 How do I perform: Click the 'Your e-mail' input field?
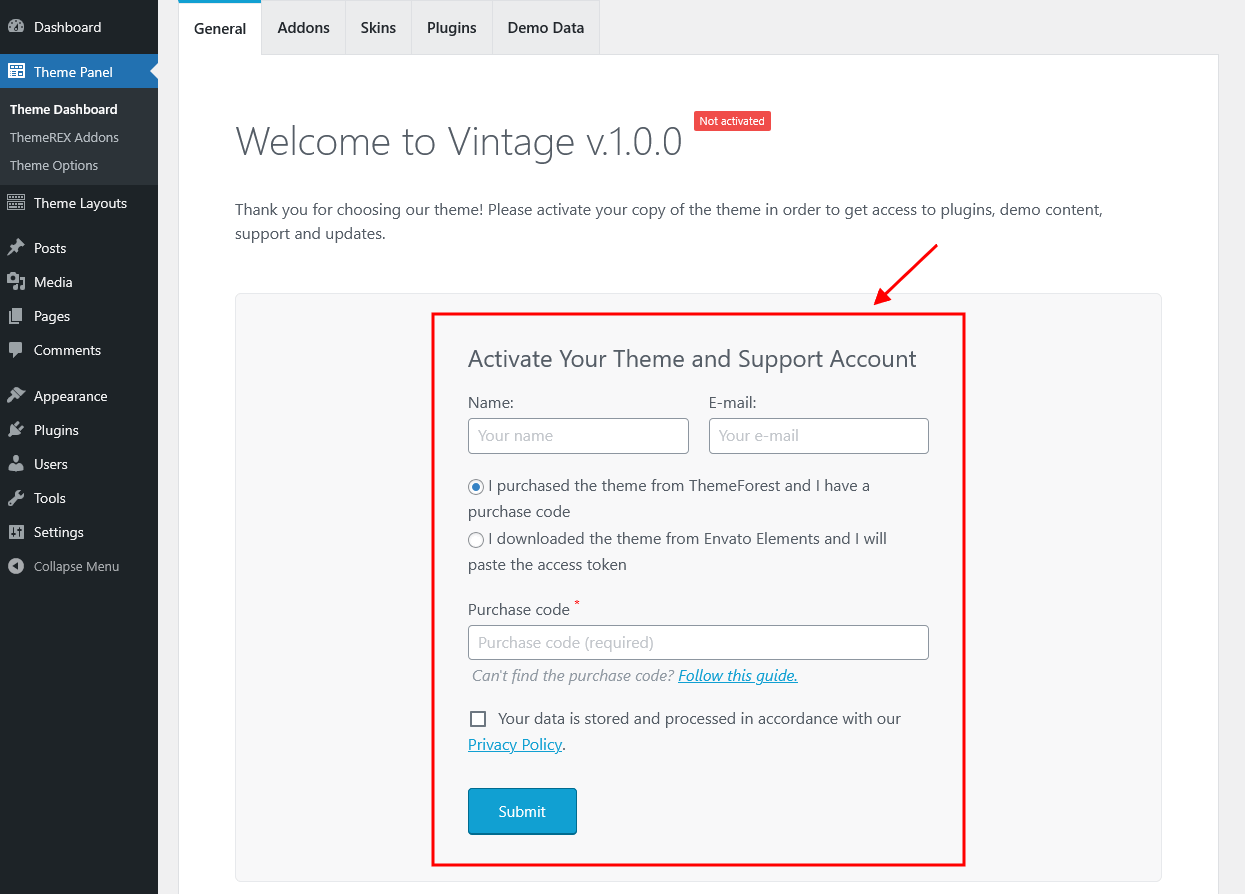coord(819,436)
